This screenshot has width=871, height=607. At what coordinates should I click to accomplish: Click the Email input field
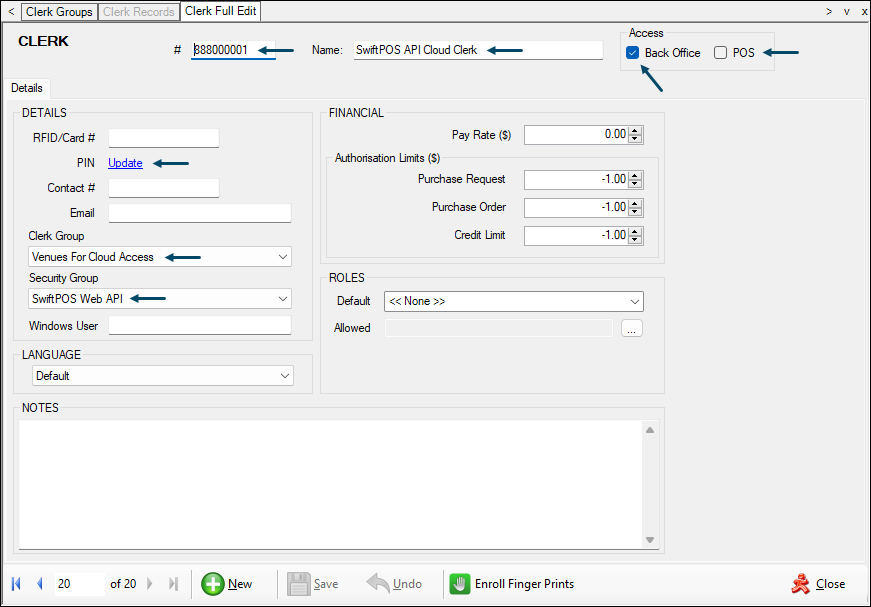pos(199,213)
